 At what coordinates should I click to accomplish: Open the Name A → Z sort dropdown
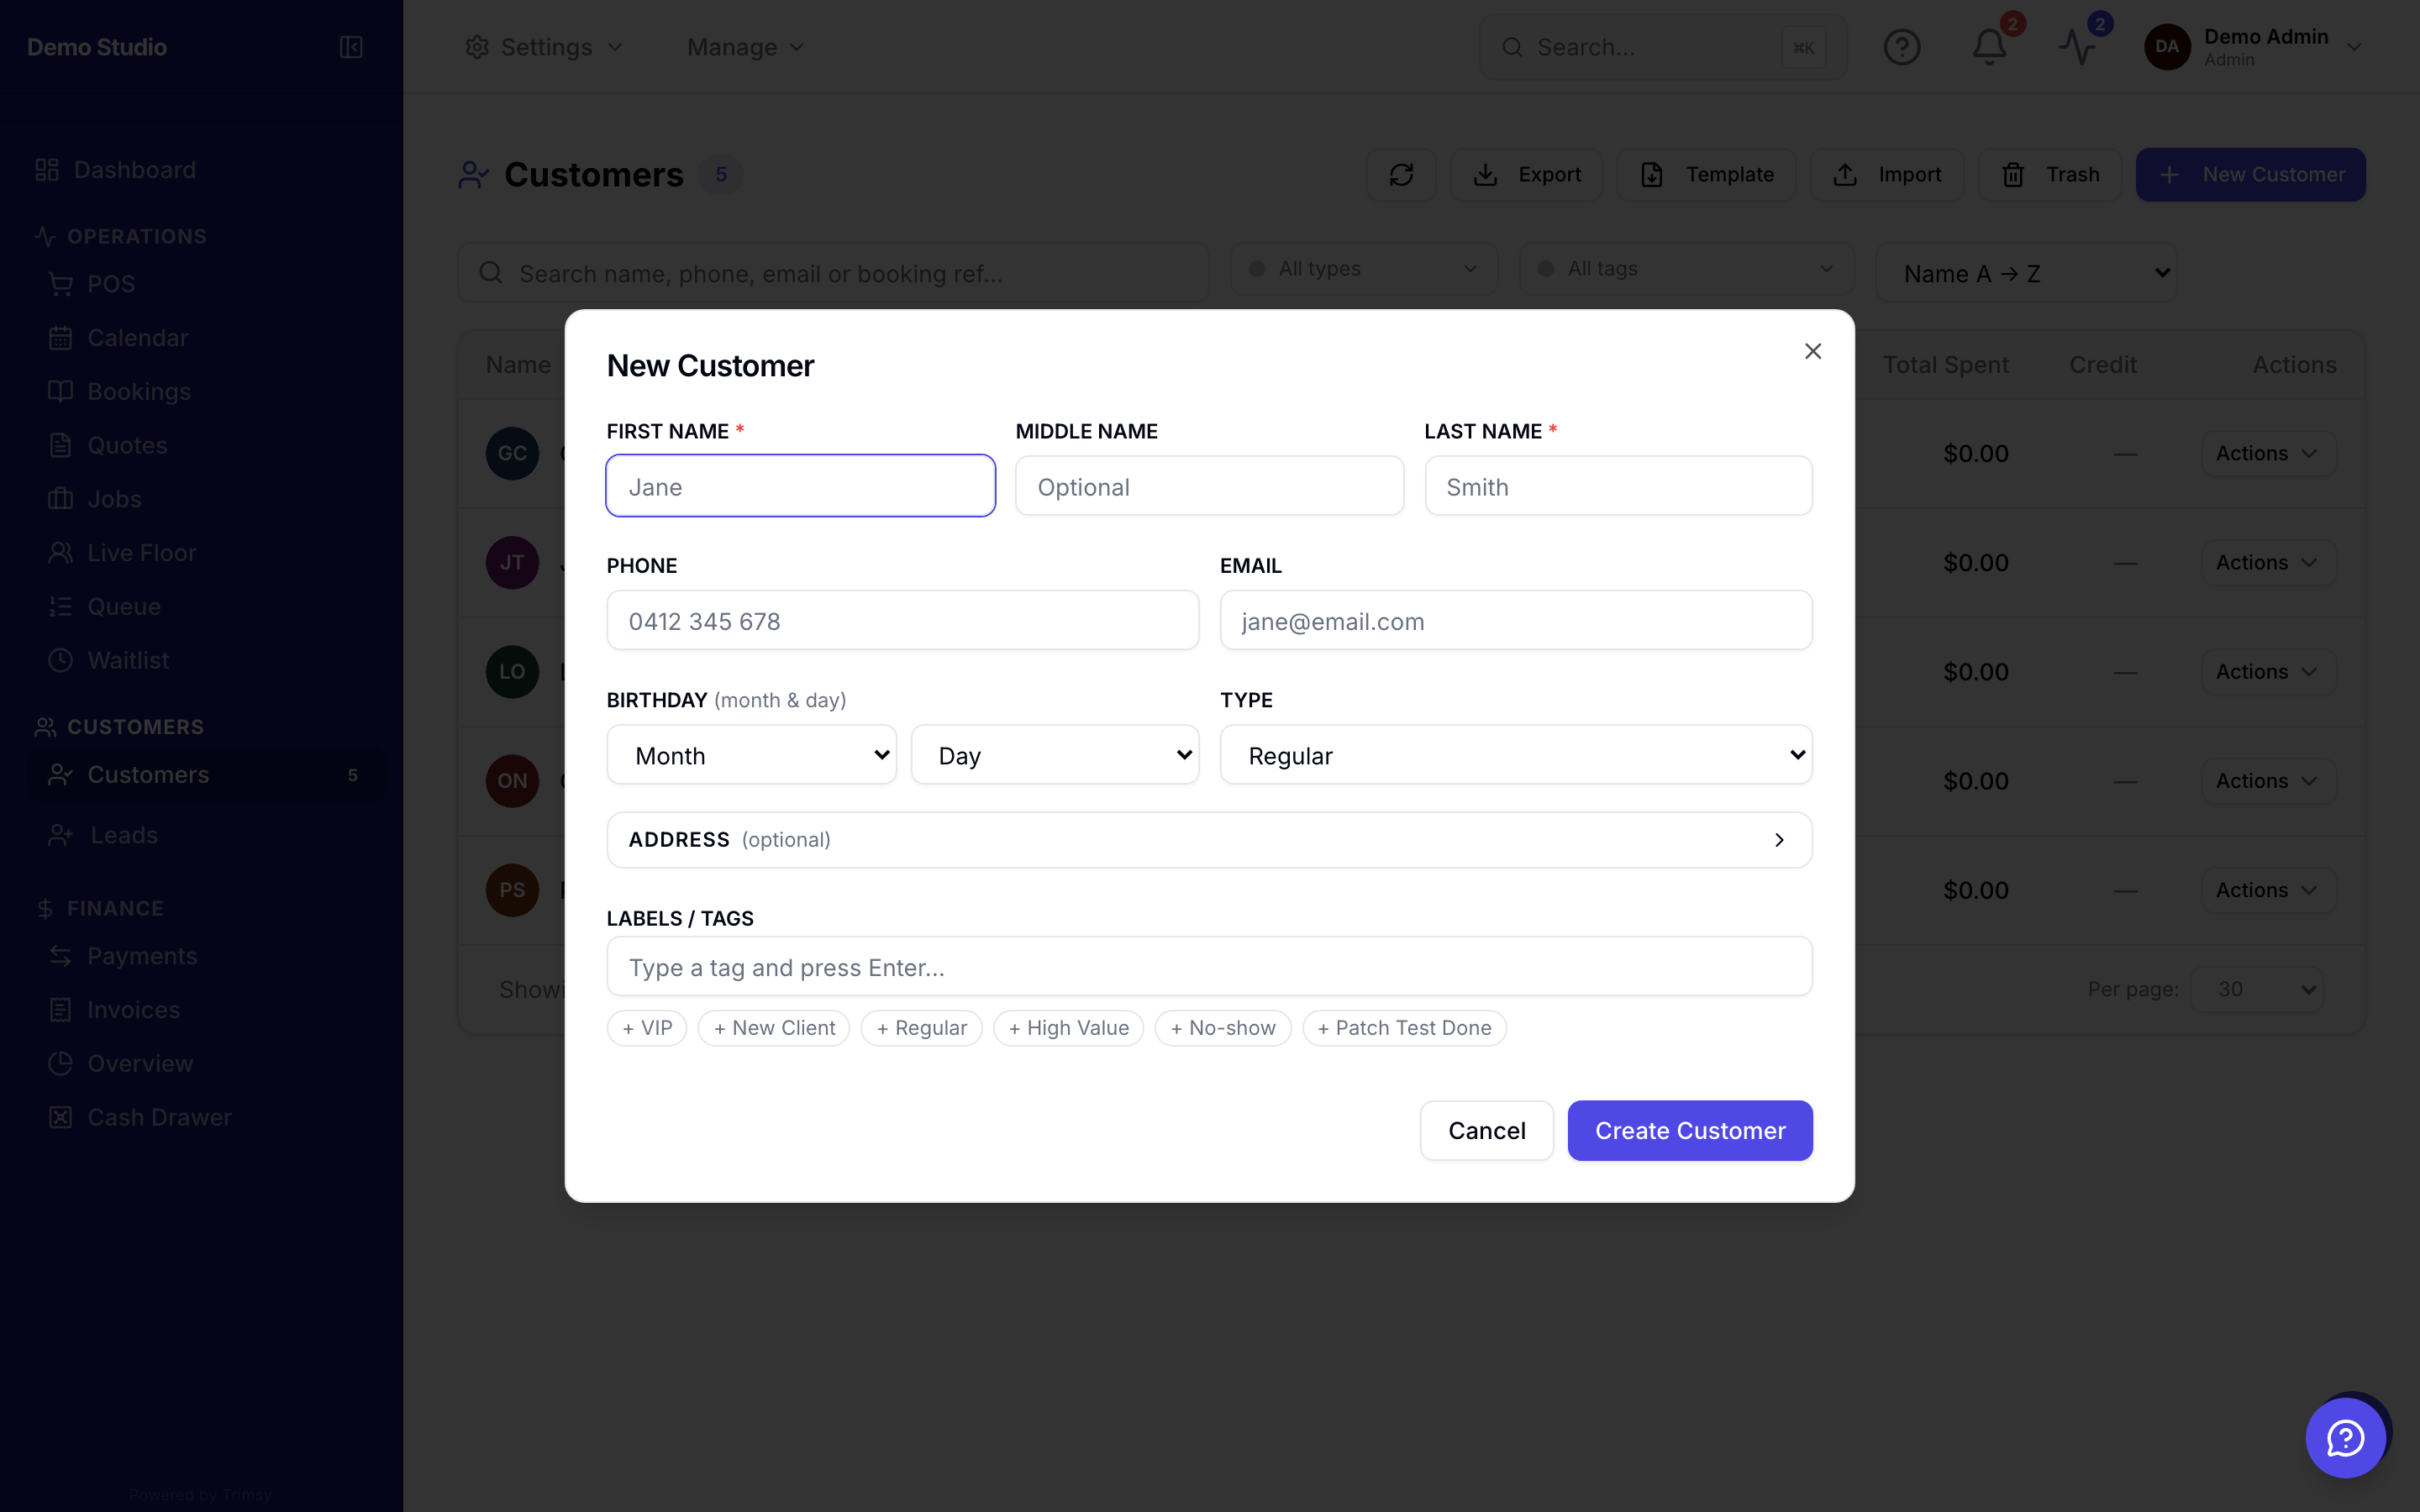pyautogui.click(x=2026, y=273)
